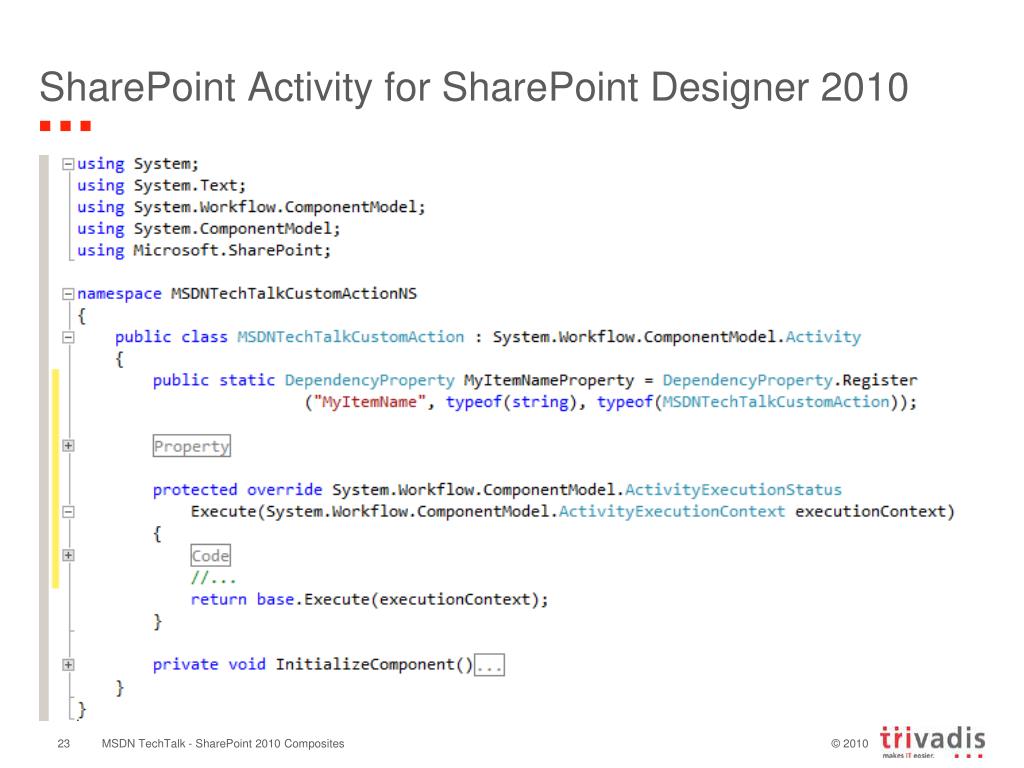Click the slide number 23
The height and width of the screenshot is (768, 1024).
point(63,743)
